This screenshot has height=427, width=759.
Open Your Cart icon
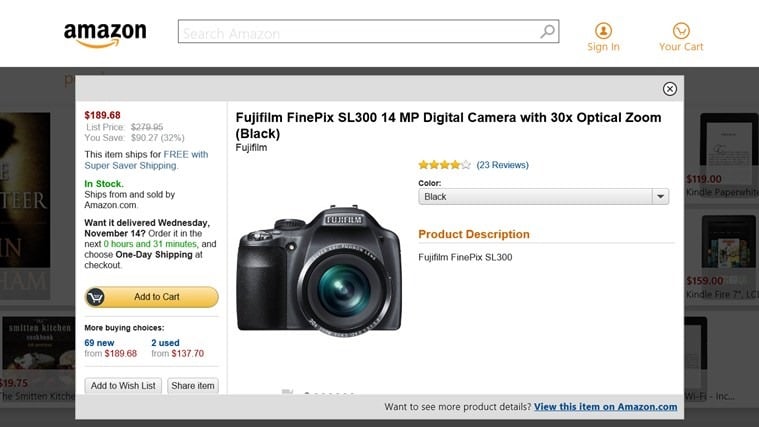(x=681, y=31)
